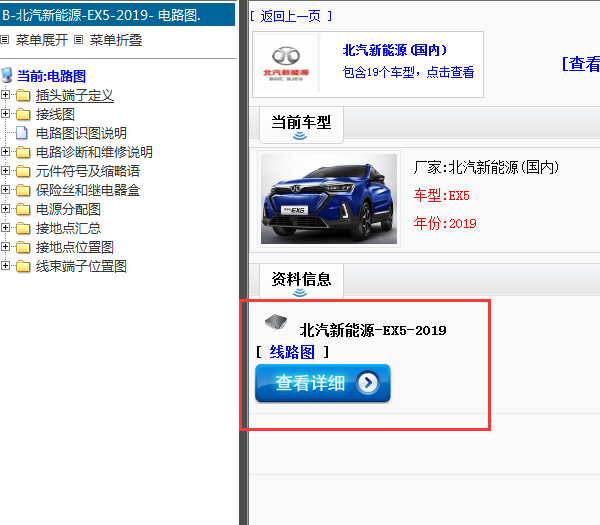This screenshot has width=600, height=525.
Task: Click the 菜单展开 list icon
Action: (5, 39)
